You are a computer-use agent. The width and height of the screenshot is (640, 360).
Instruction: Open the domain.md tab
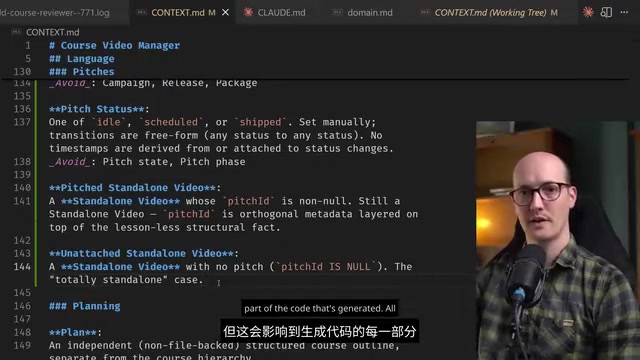coord(370,13)
